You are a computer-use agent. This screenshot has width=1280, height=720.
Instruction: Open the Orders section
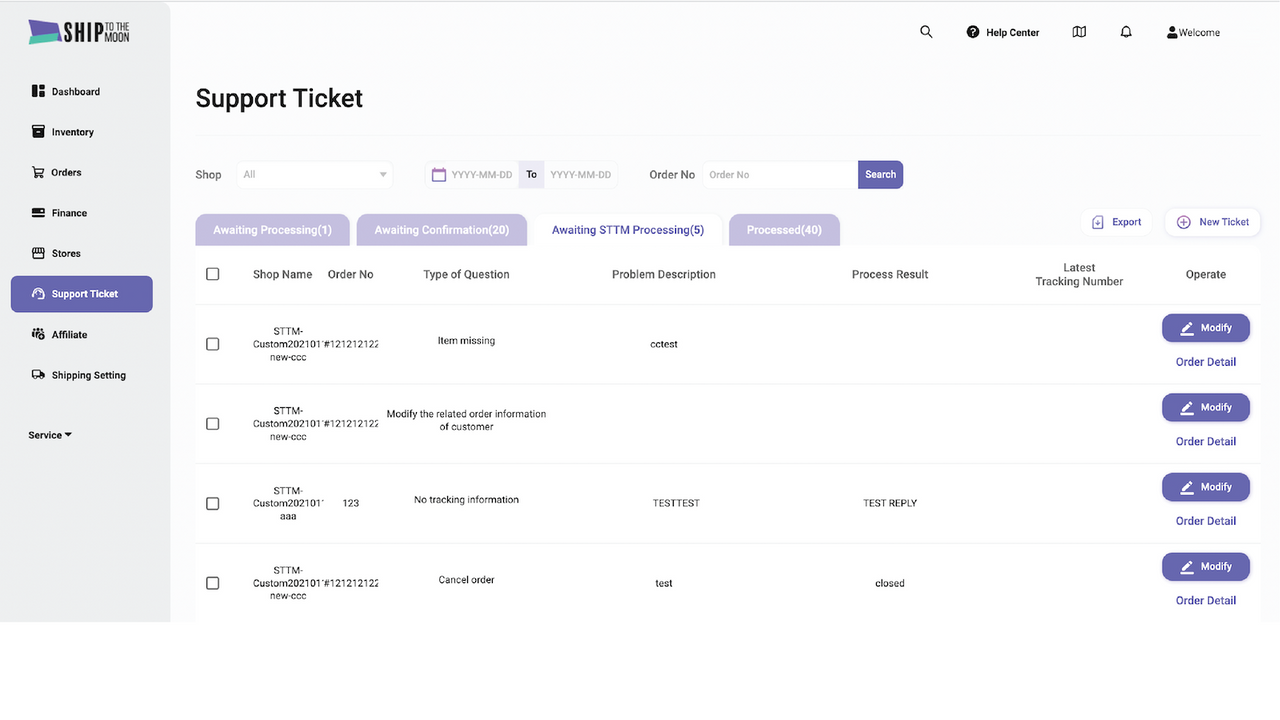64,172
